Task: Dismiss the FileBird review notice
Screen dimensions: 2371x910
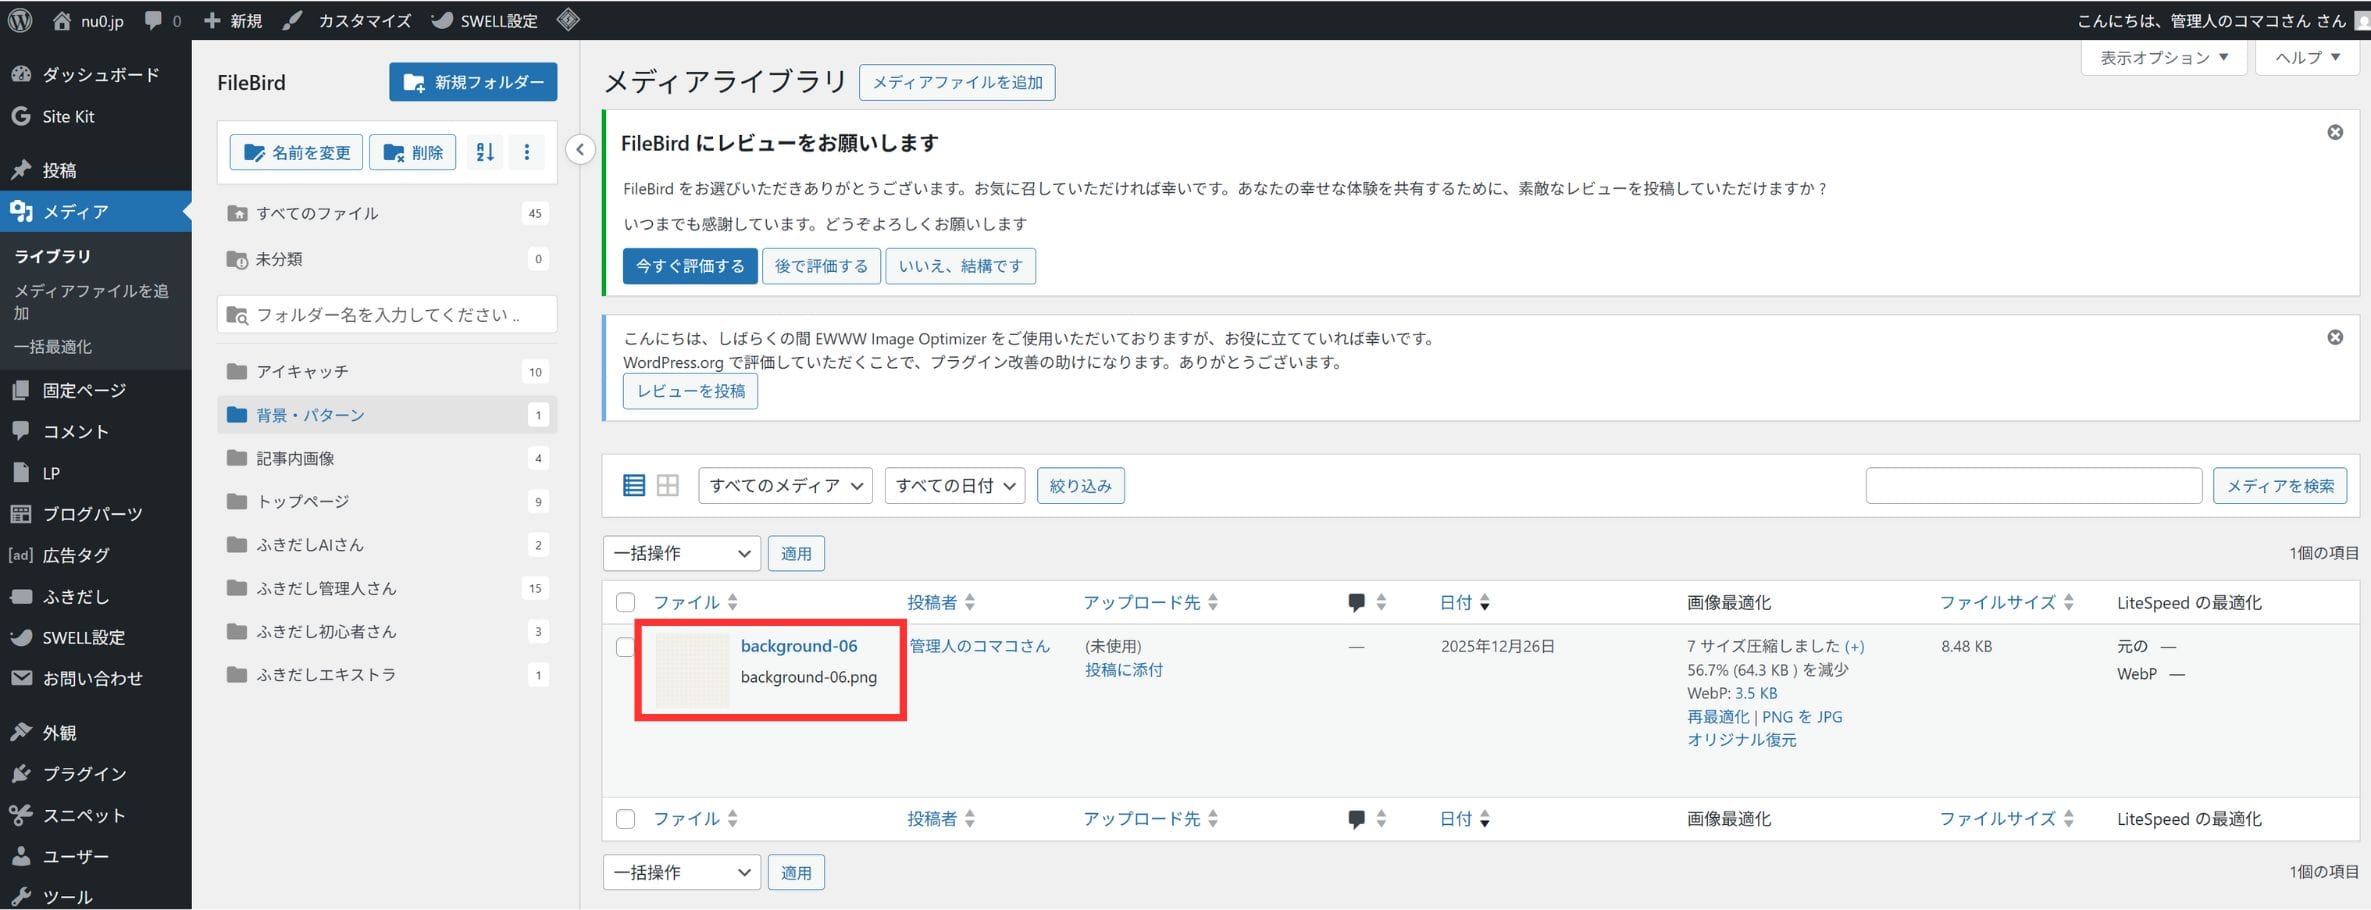Action: [x=2334, y=133]
